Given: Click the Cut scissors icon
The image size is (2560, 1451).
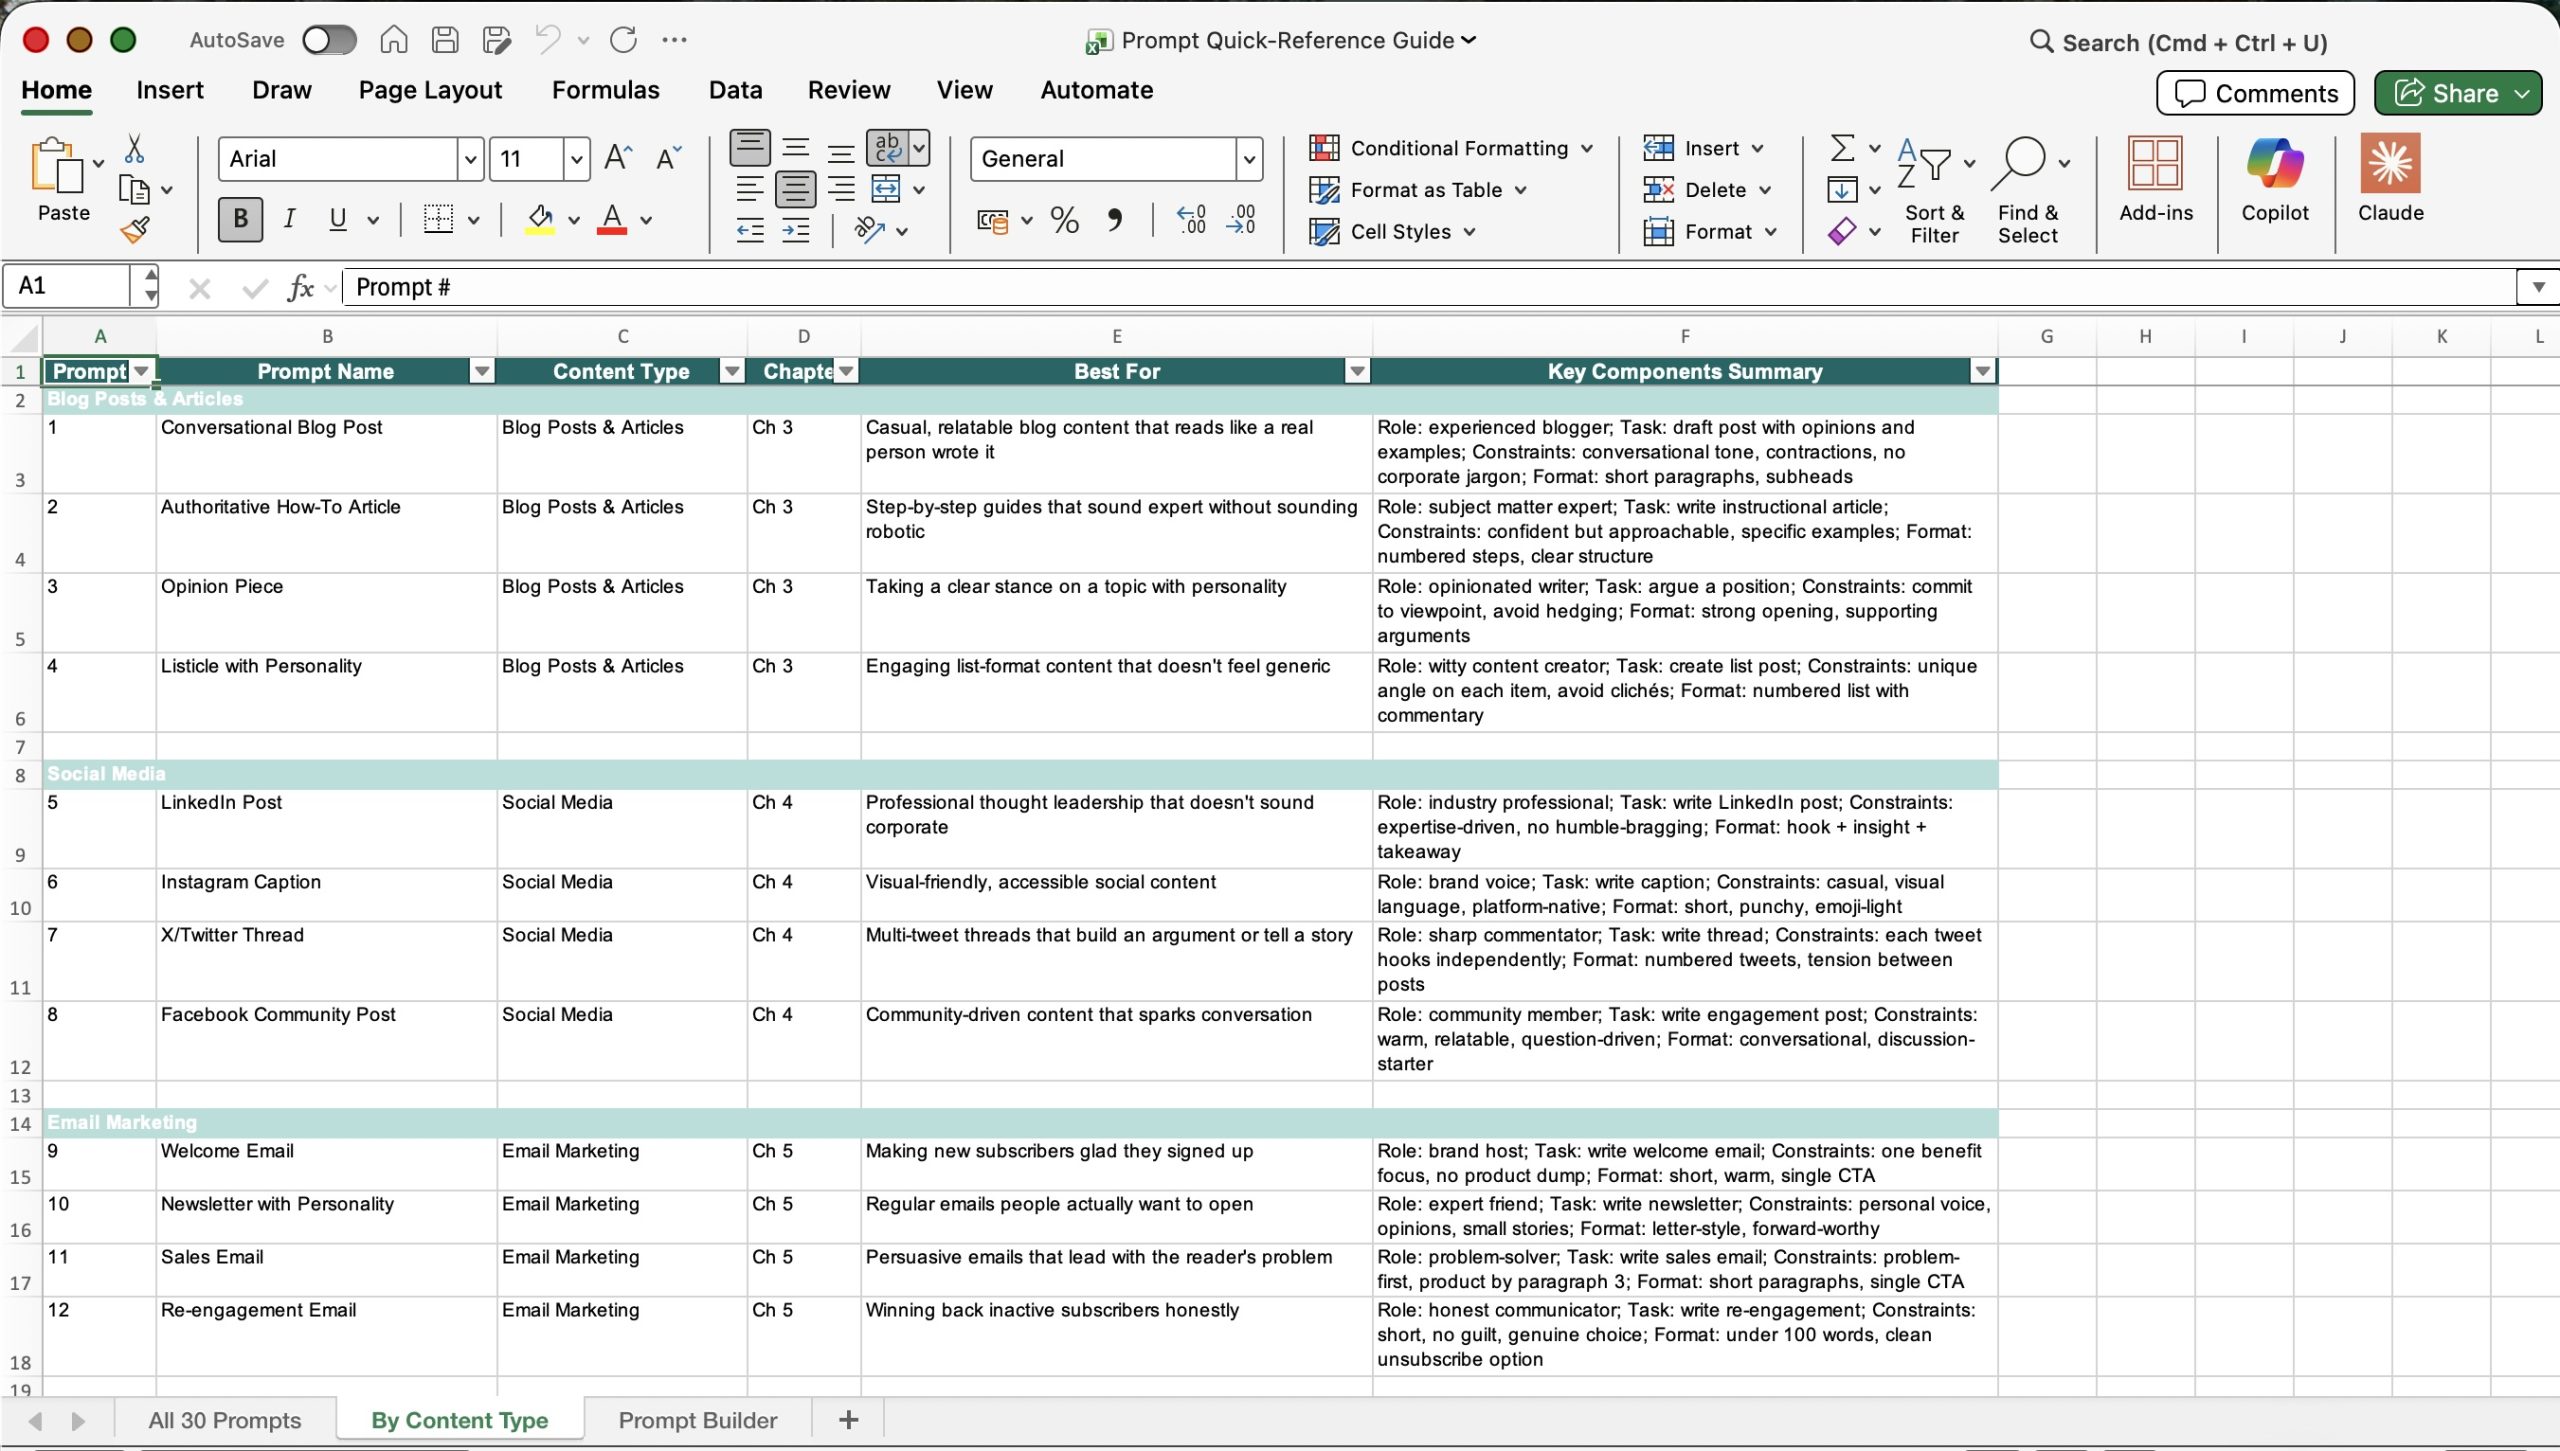Looking at the screenshot, I should 134,150.
